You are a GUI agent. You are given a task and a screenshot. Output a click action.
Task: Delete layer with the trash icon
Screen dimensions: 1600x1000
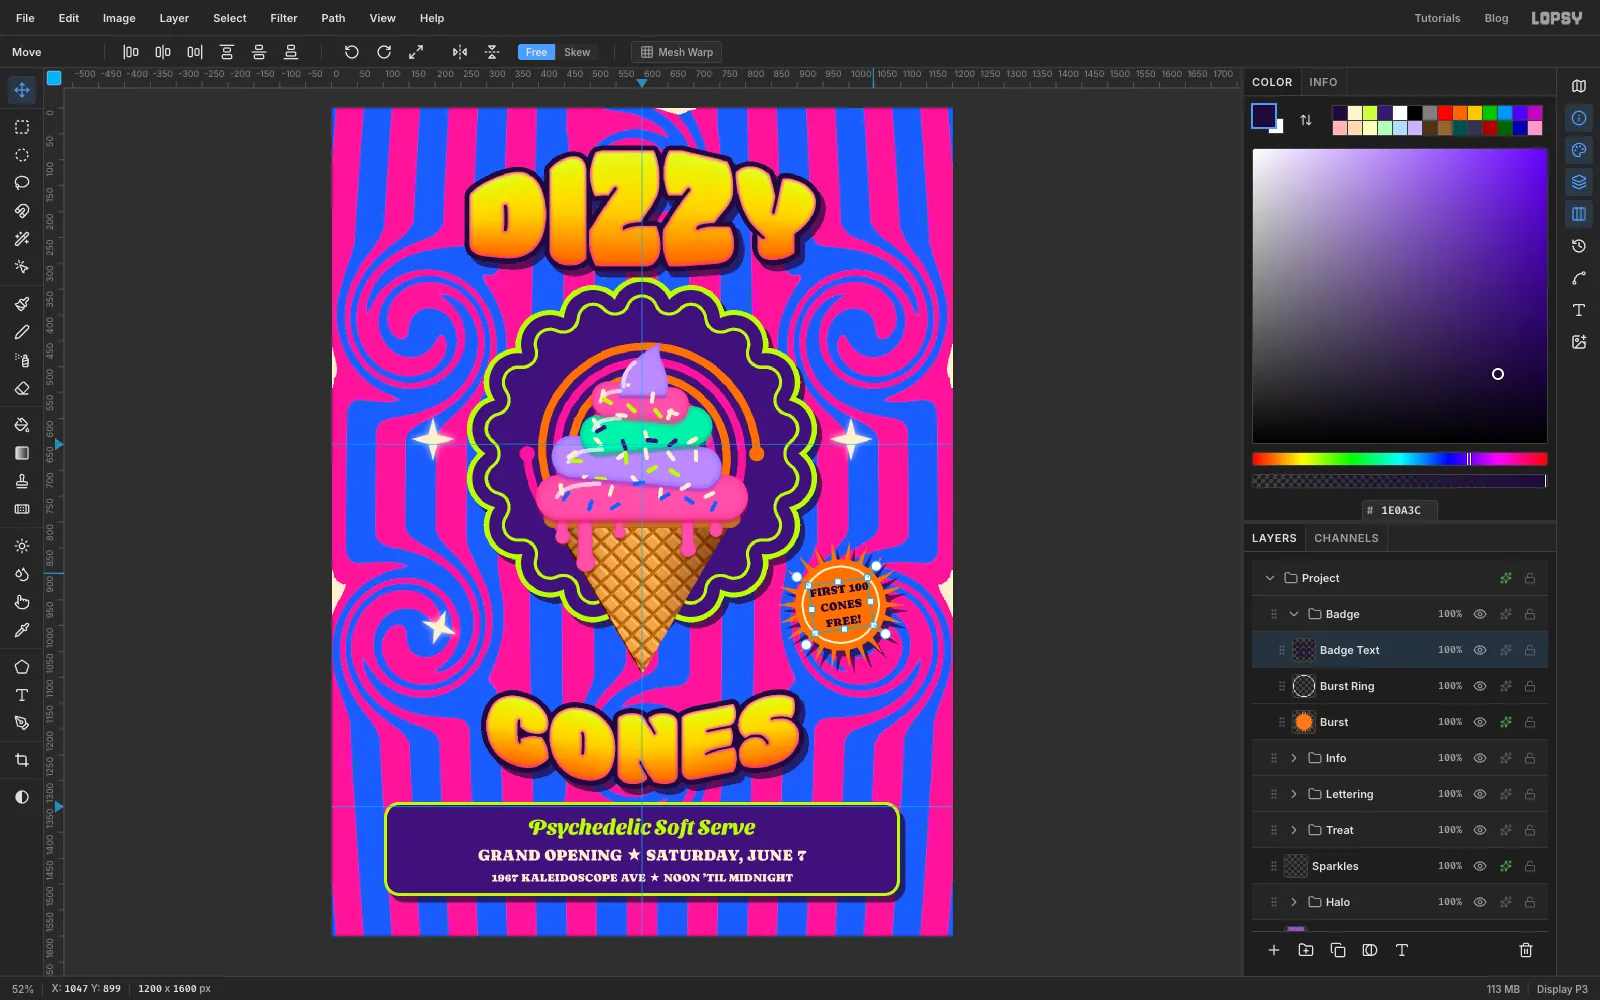tap(1526, 950)
